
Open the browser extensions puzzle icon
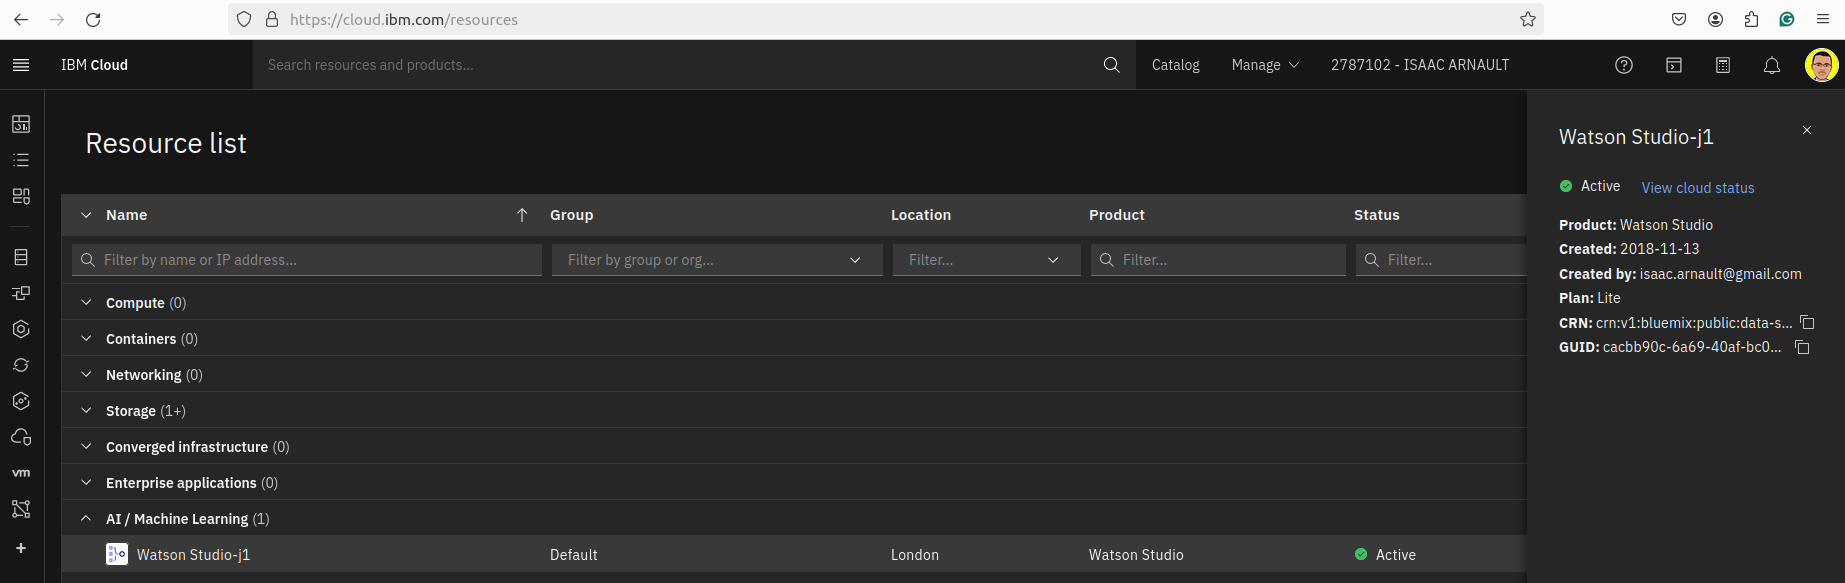click(x=1751, y=19)
